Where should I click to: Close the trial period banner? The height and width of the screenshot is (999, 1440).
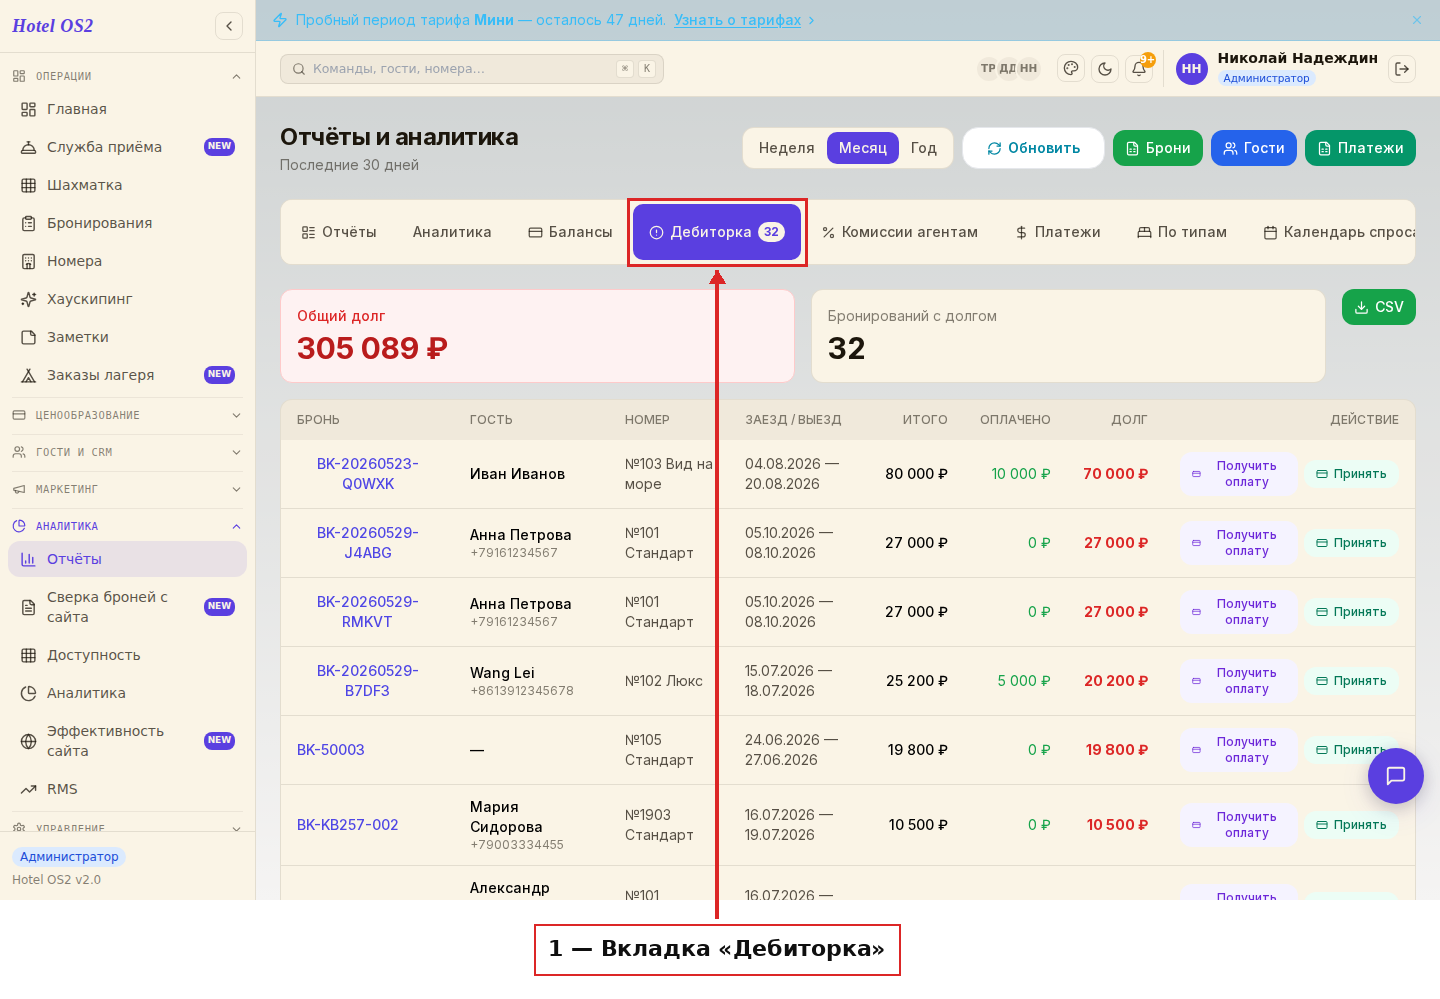tap(1417, 20)
